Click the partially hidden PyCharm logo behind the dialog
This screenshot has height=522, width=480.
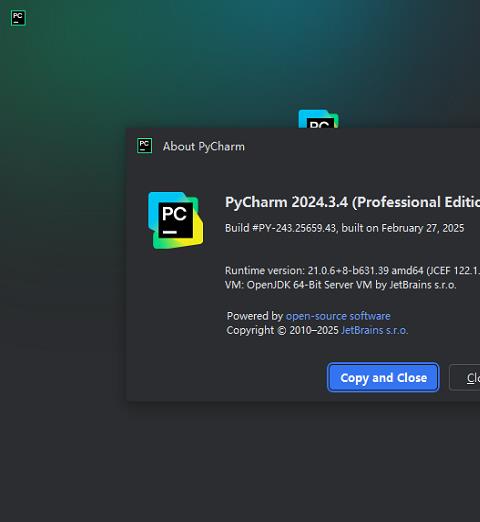point(318,119)
